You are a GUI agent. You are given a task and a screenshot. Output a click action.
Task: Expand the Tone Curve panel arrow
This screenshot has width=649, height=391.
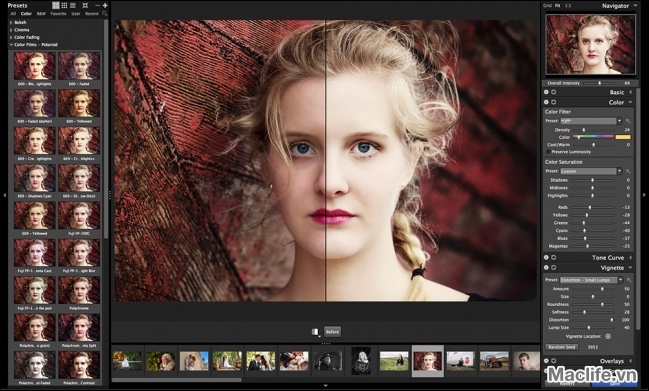[x=631, y=257]
